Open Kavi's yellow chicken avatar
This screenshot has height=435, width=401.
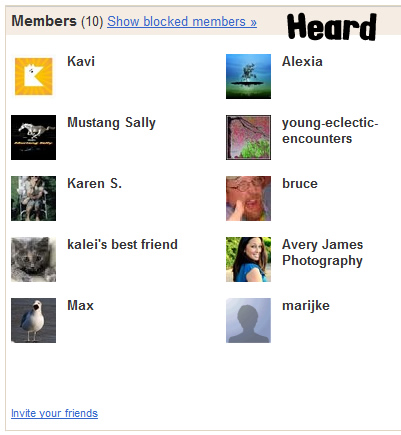[x=34, y=76]
